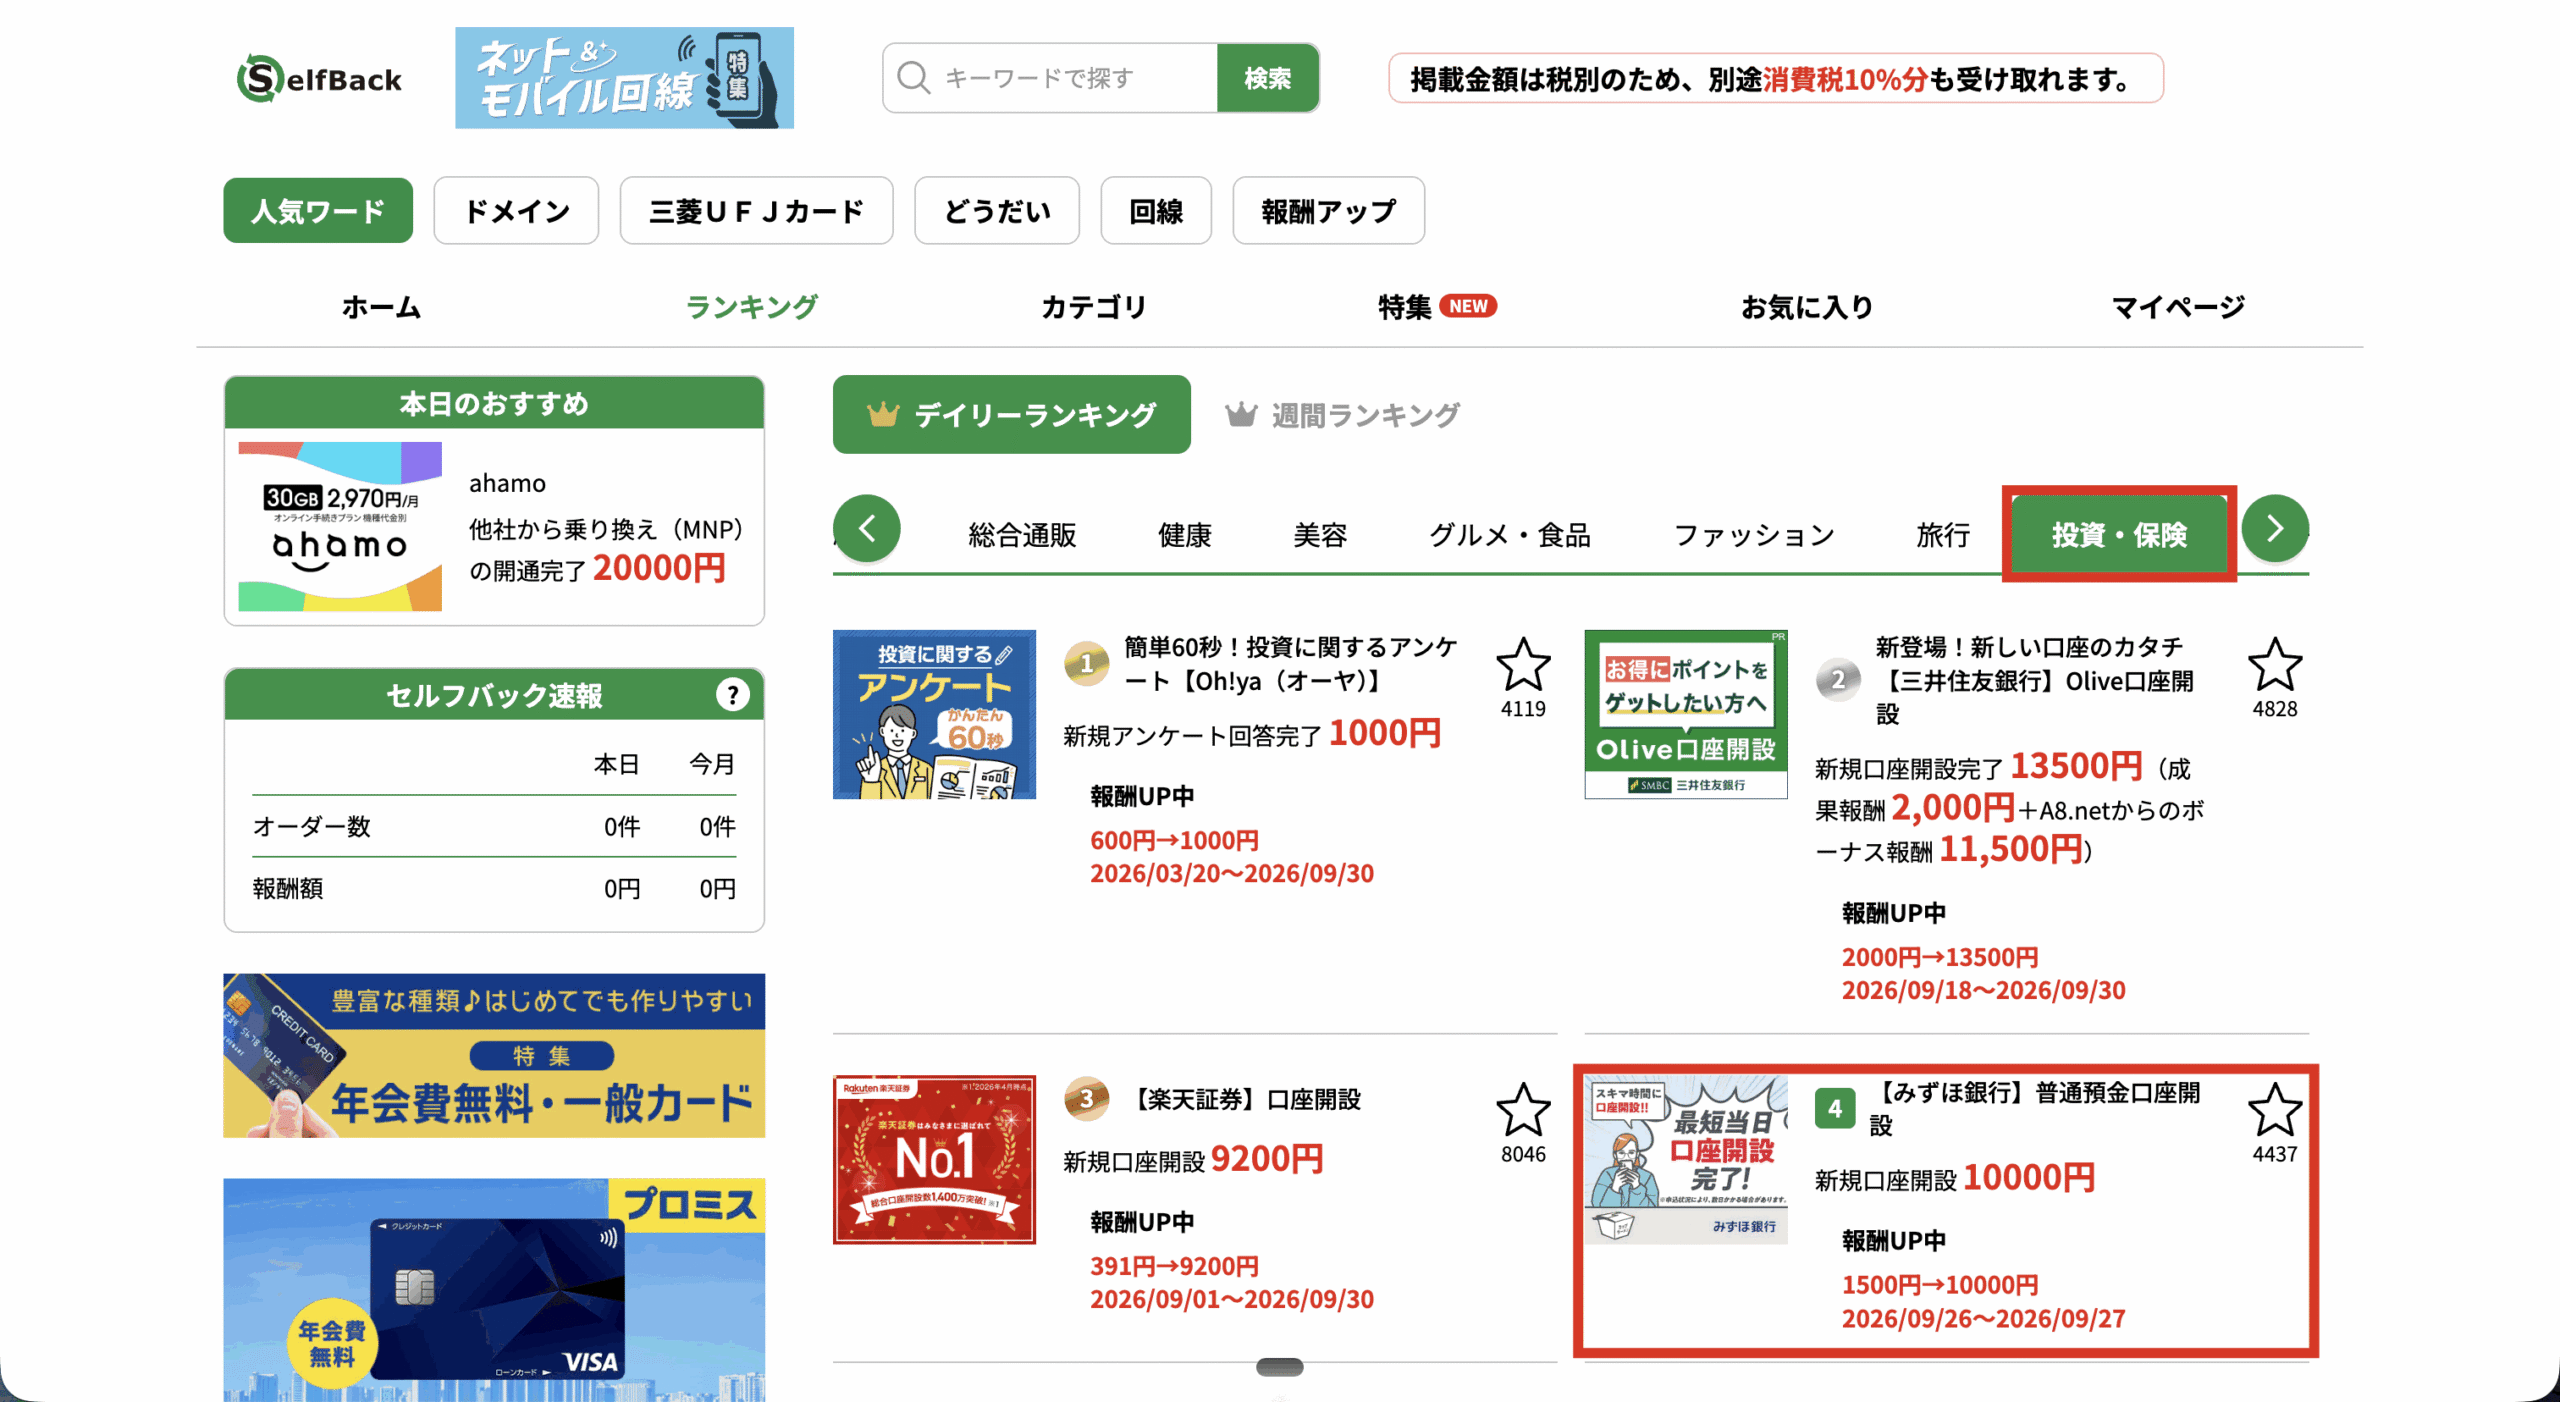Click the rank 1 gold medal badge

[1086, 663]
